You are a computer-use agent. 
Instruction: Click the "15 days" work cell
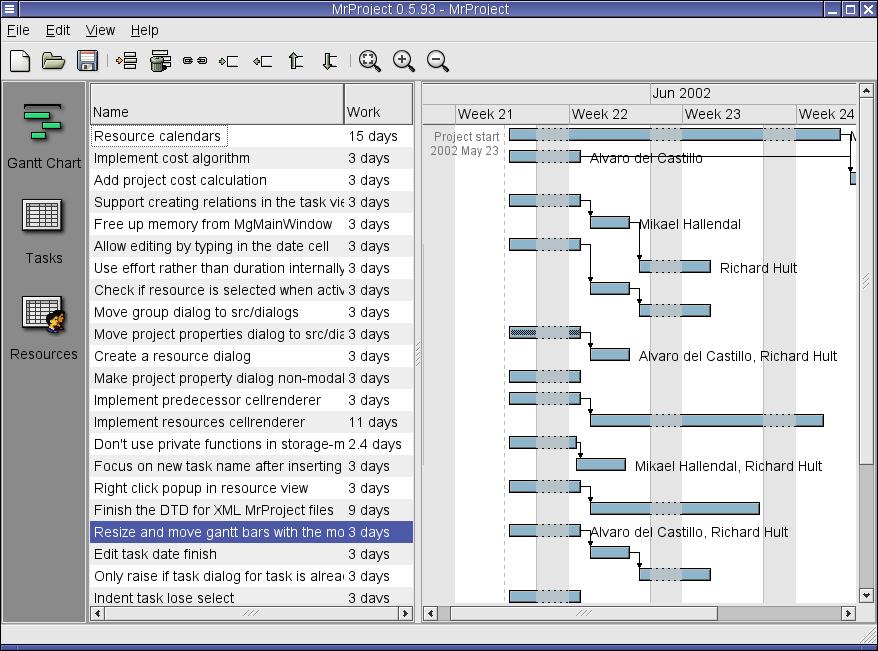(x=373, y=136)
